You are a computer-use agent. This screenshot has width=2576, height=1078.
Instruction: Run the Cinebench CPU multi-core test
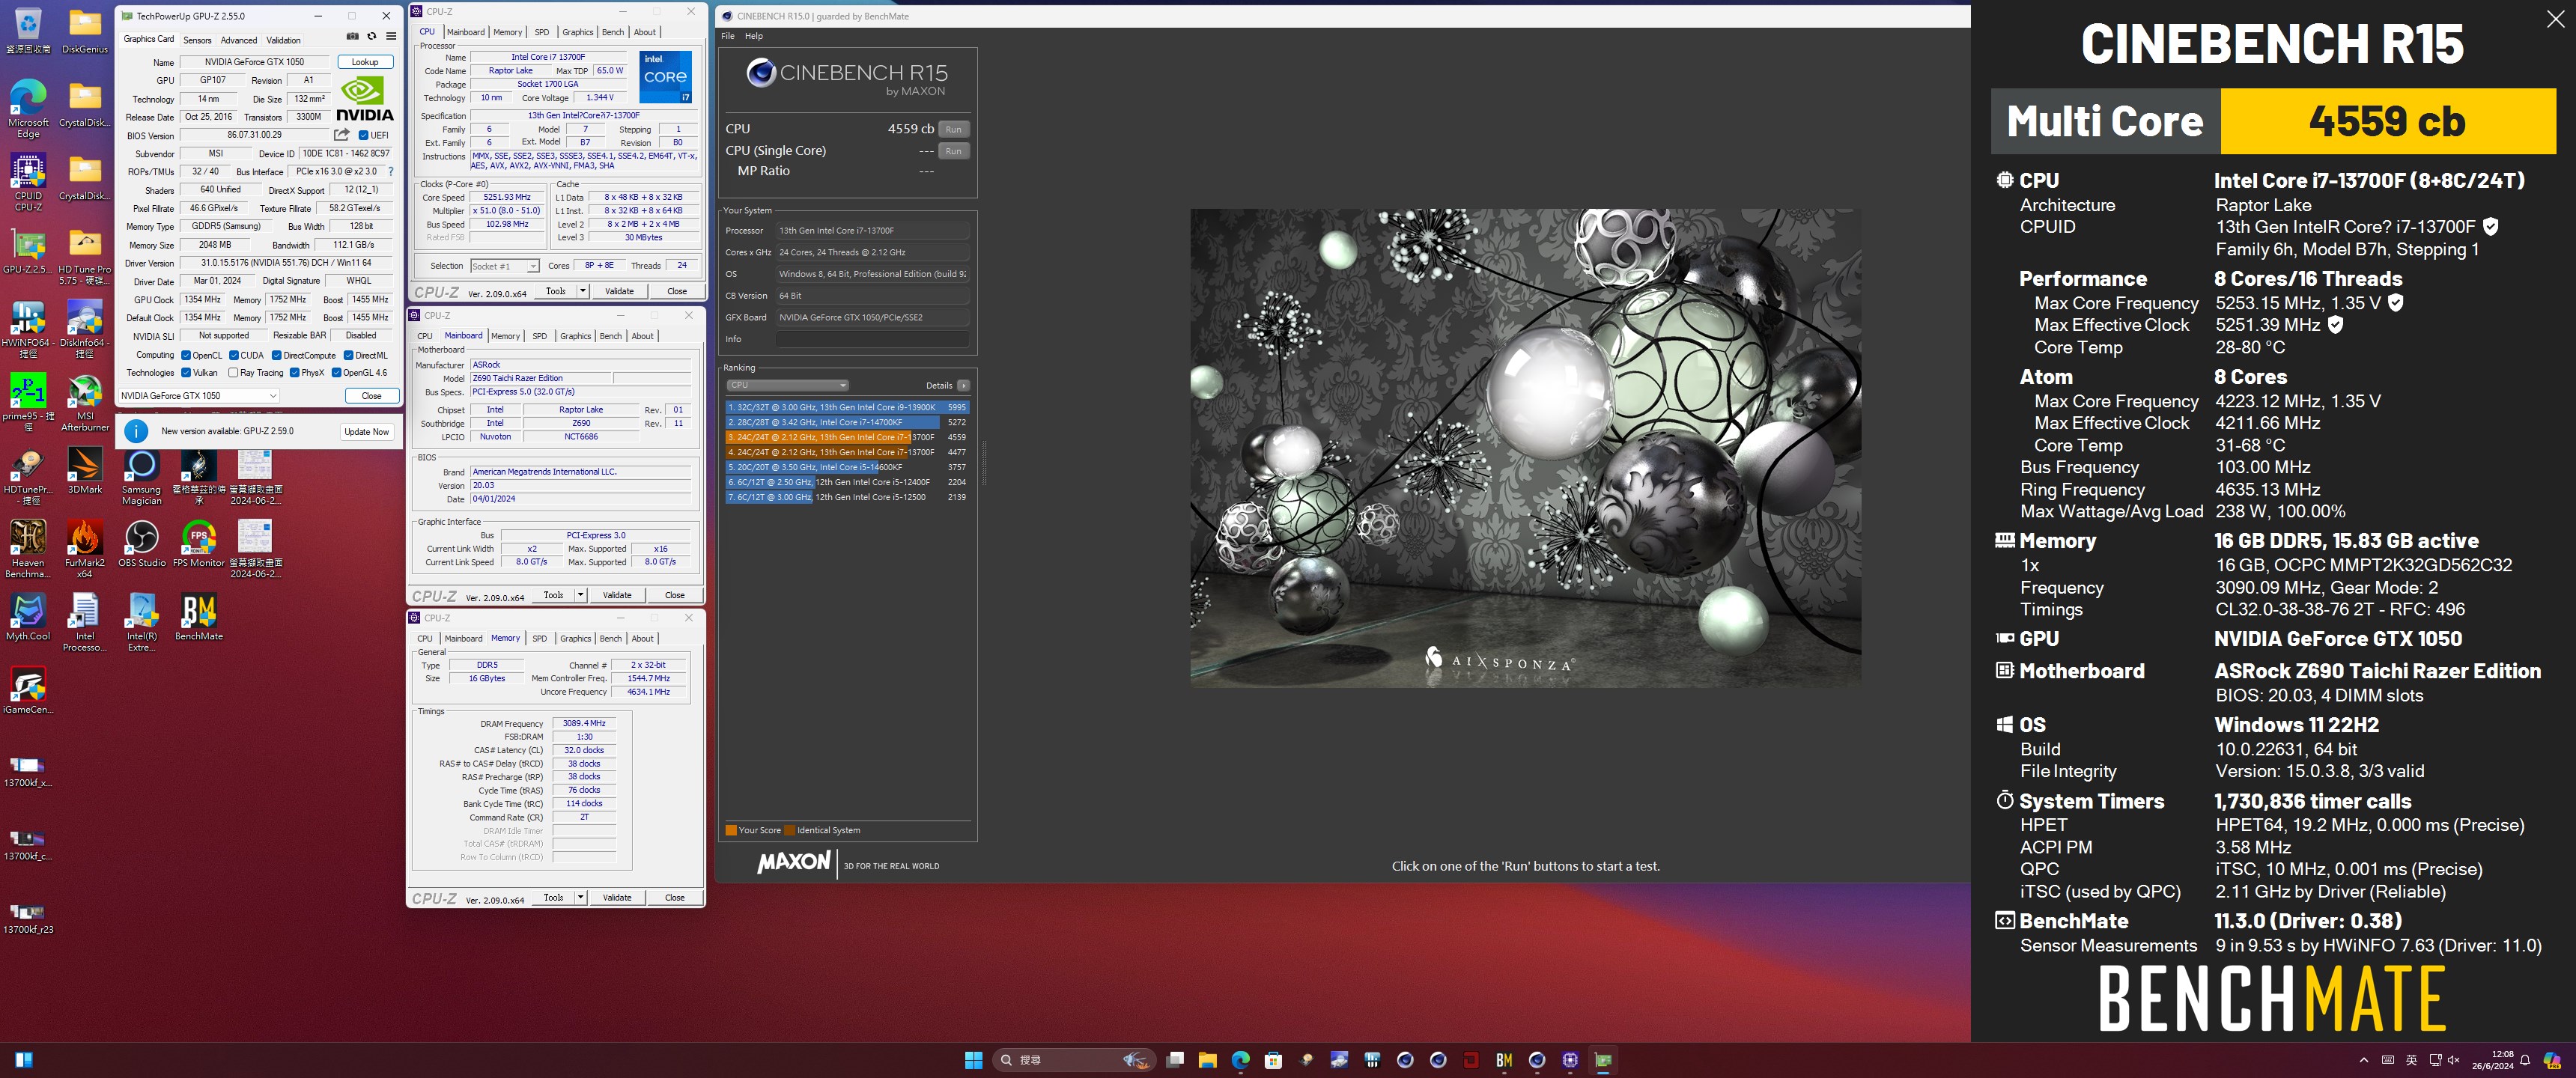click(x=954, y=129)
